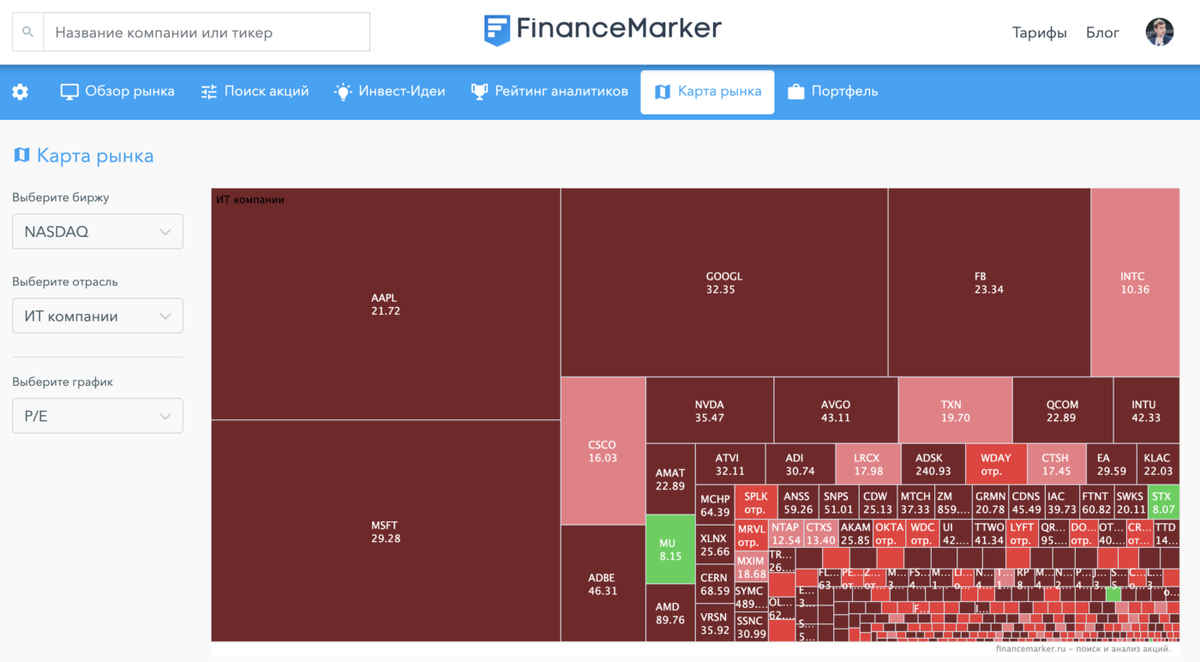Open settings via the gear icon
Viewport: 1200px width, 662px height.
pyautogui.click(x=20, y=91)
